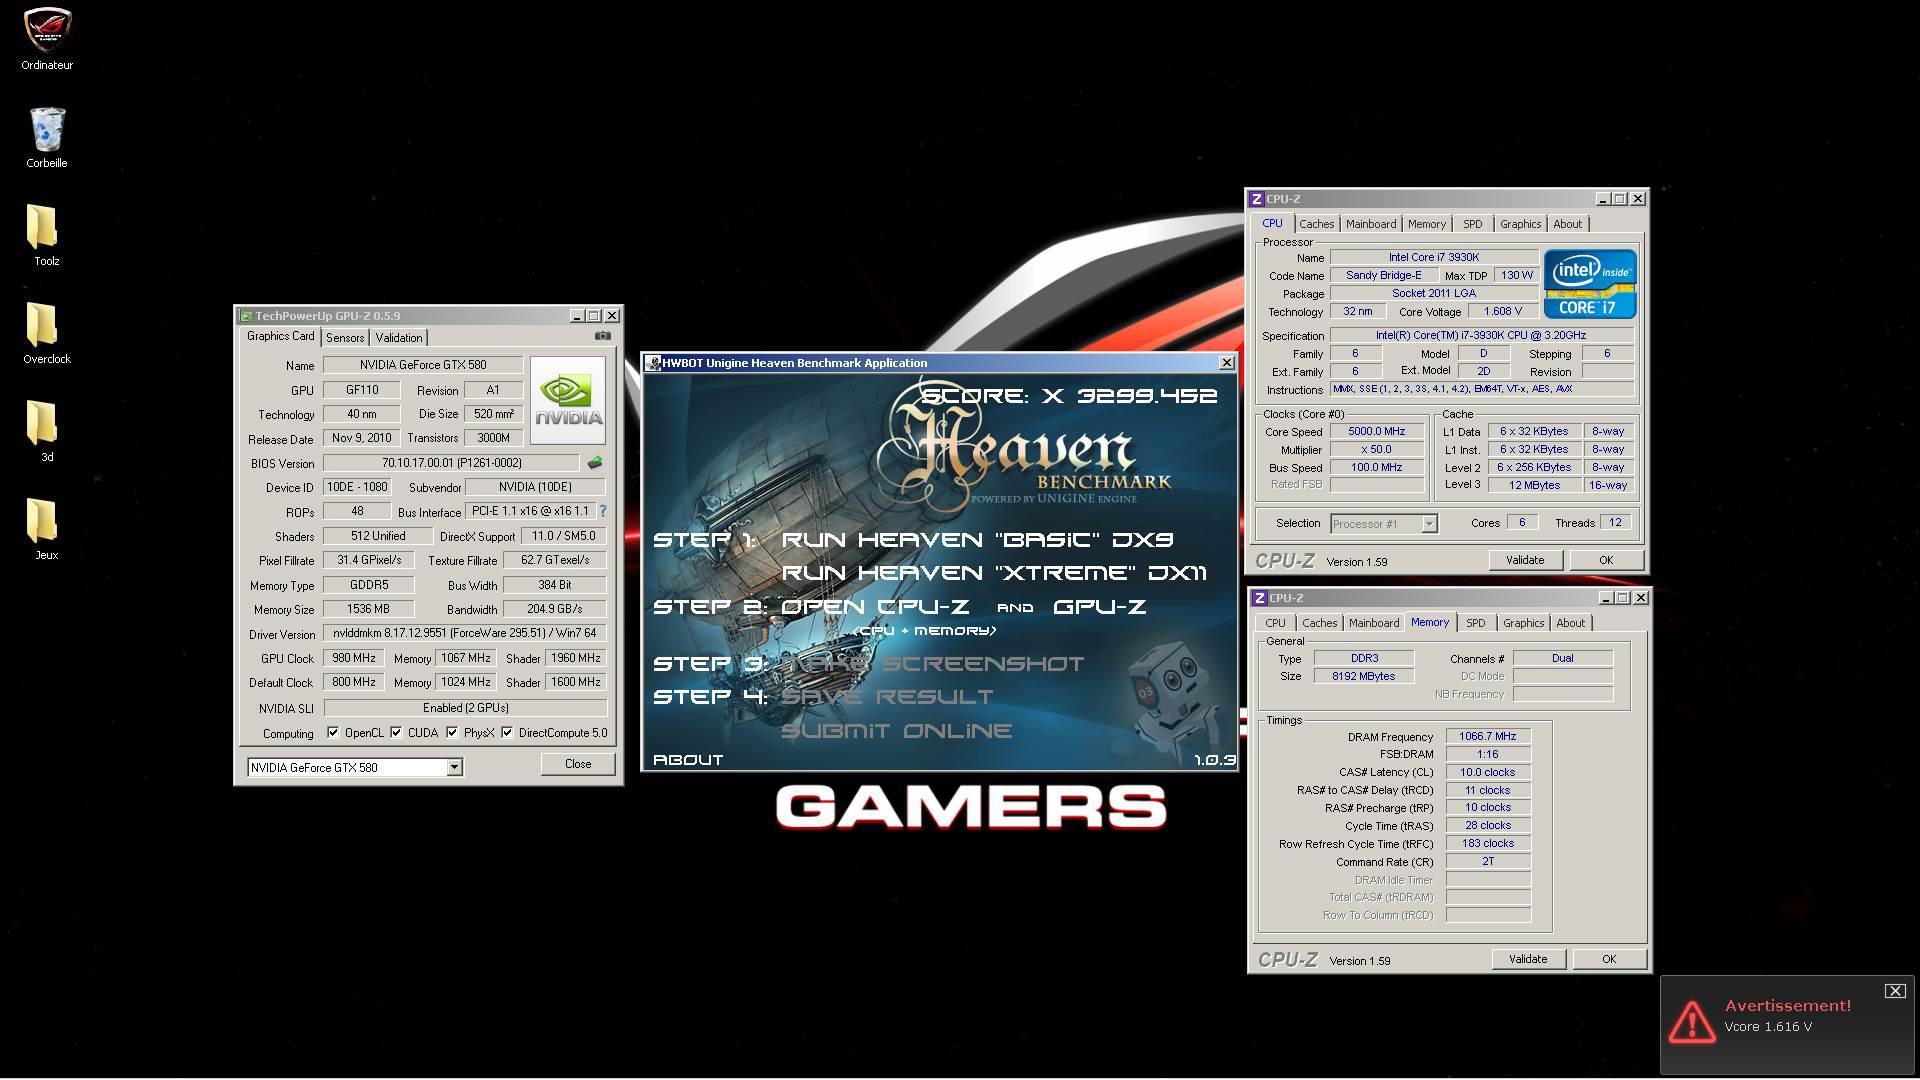The image size is (1920, 1080).
Task: Close the HWBOT Heaven Benchmark window
Action: coord(1227,363)
